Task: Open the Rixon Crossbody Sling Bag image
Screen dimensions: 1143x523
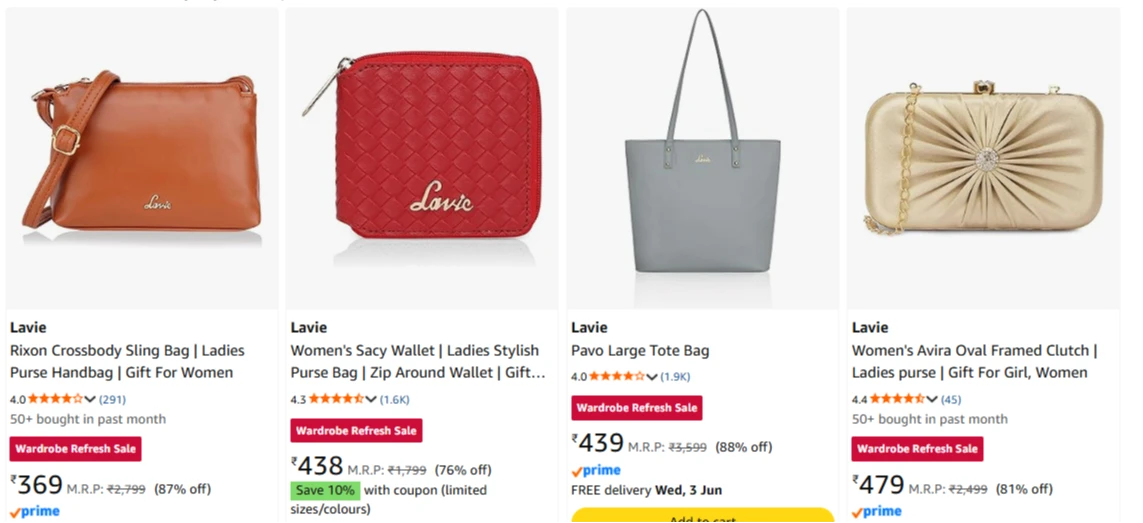Action: [x=142, y=158]
